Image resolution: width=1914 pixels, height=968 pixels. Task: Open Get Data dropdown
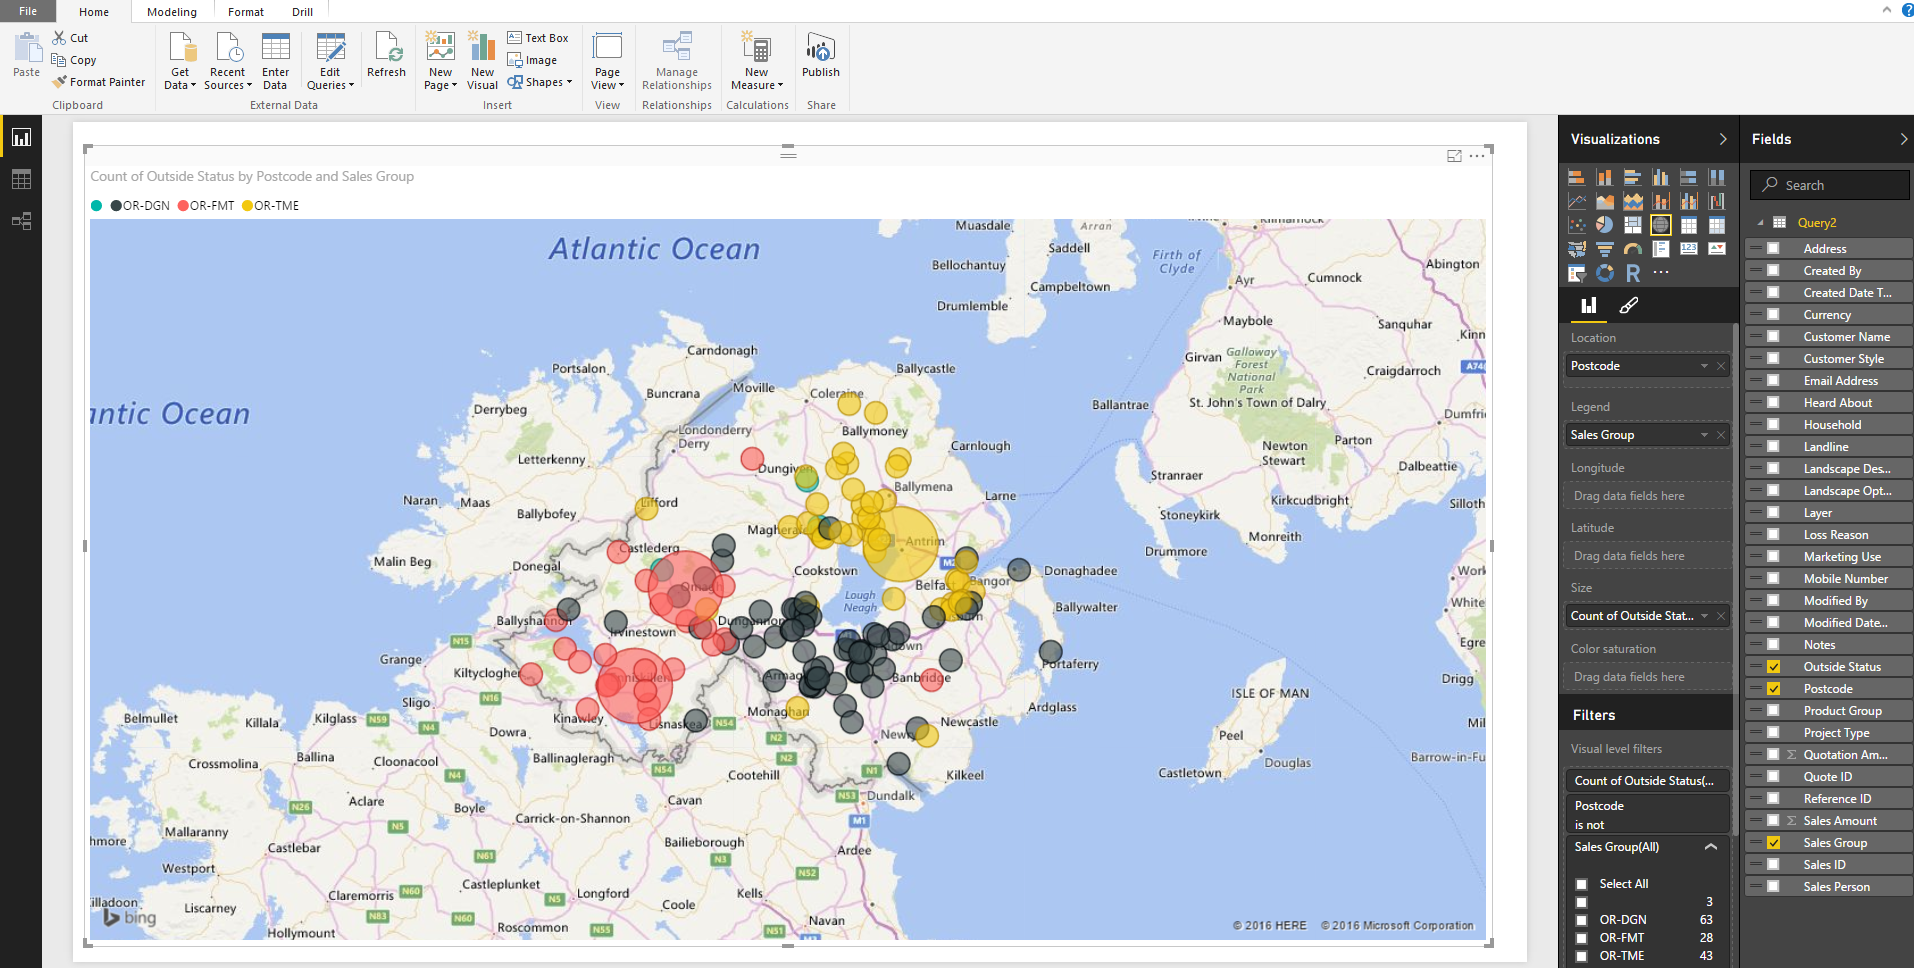[180, 62]
